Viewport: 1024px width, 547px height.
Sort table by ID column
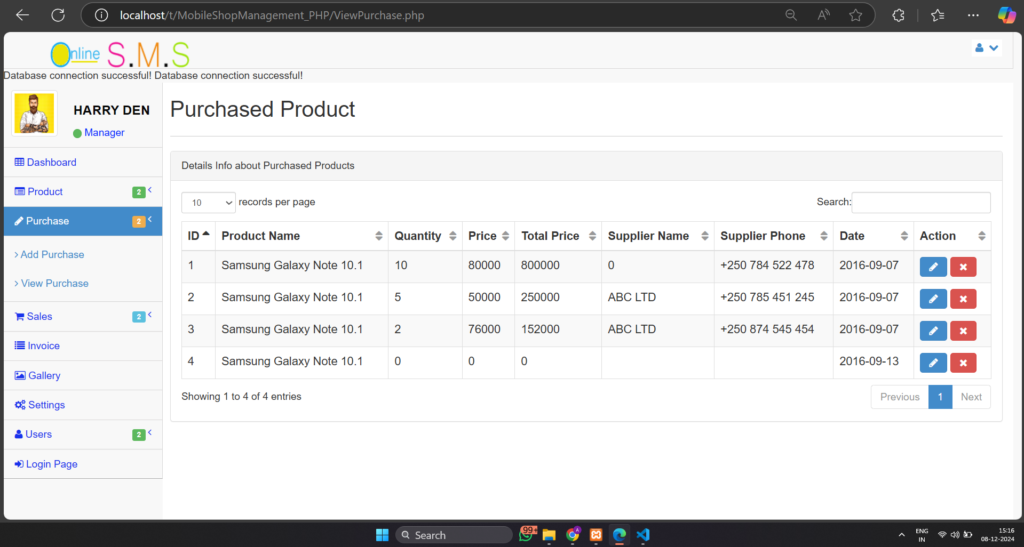point(198,236)
